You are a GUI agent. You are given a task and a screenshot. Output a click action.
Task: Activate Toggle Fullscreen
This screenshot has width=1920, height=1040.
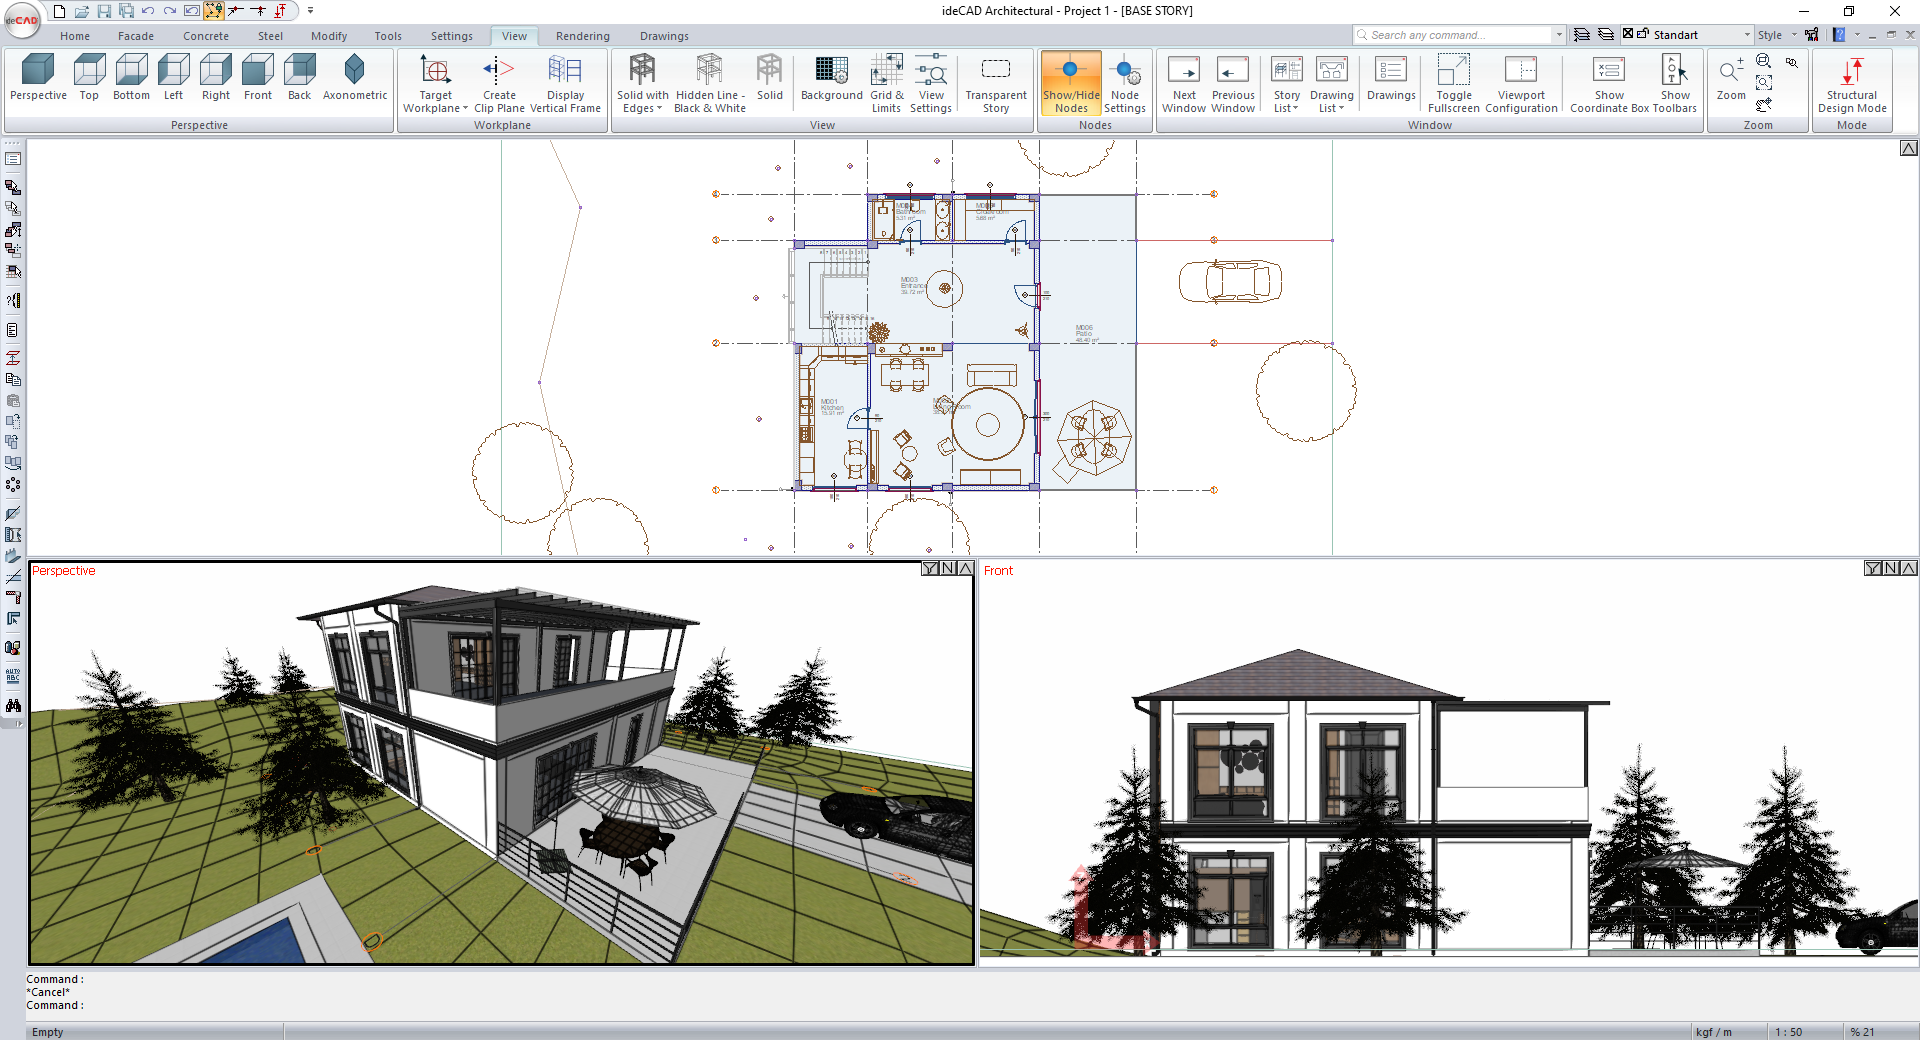[1453, 84]
